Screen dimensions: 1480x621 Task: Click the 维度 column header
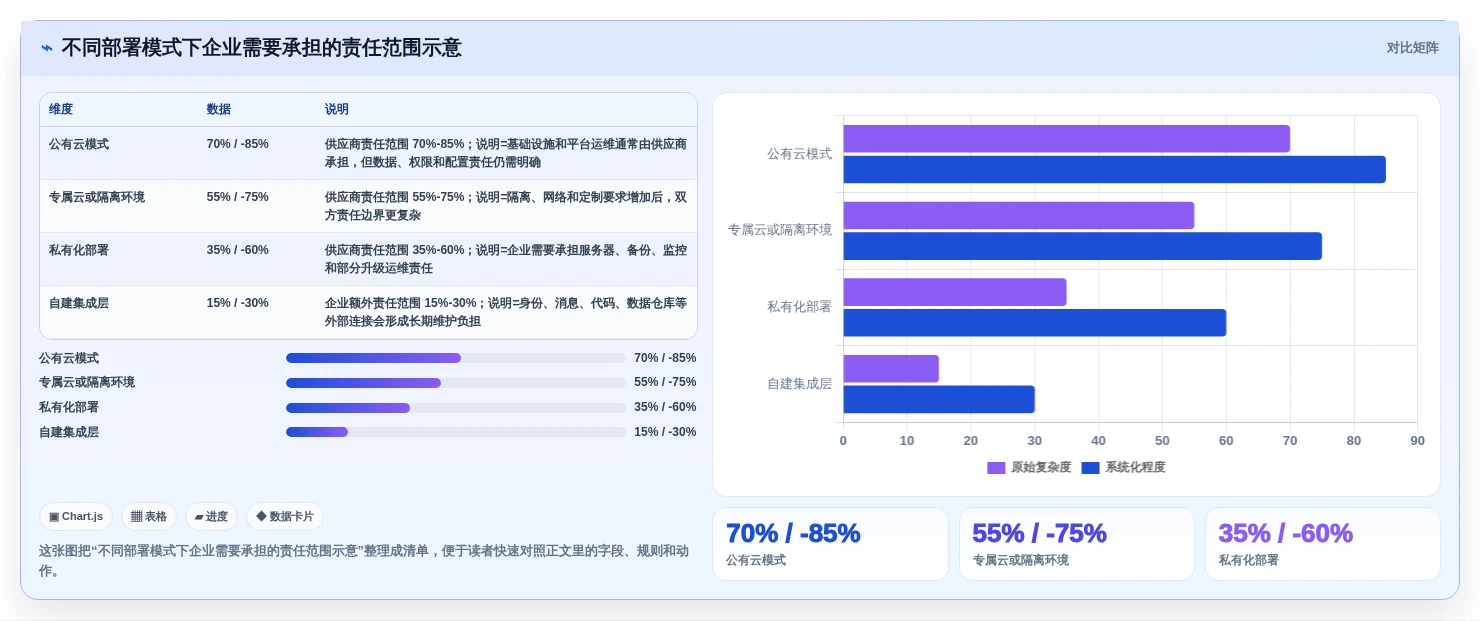point(61,109)
